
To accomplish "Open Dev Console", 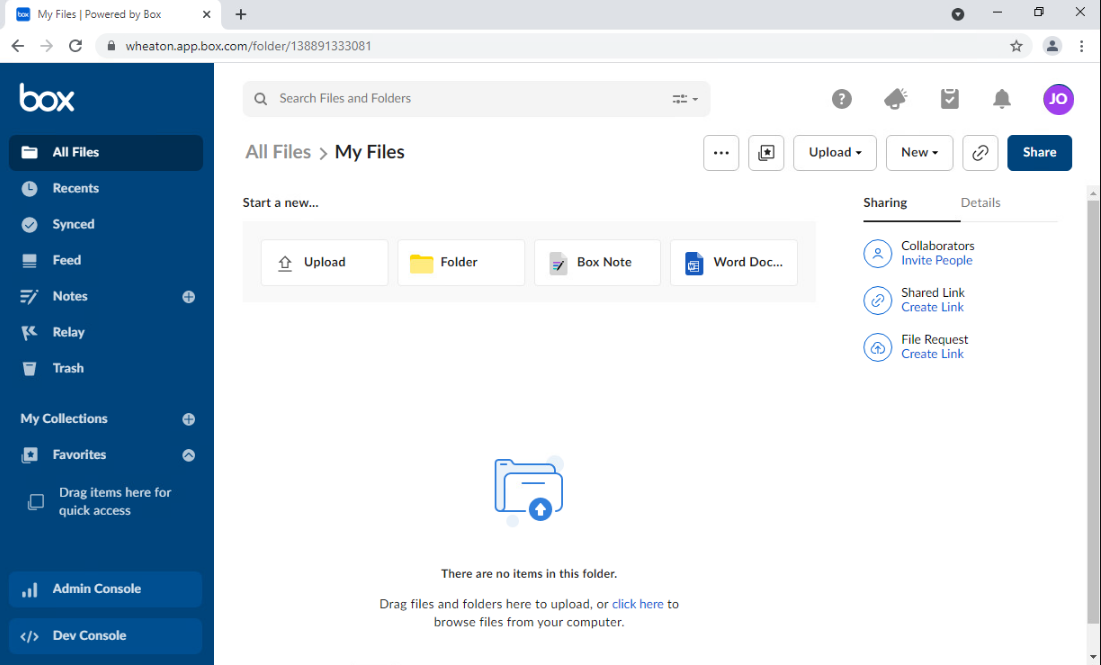I will [106, 636].
